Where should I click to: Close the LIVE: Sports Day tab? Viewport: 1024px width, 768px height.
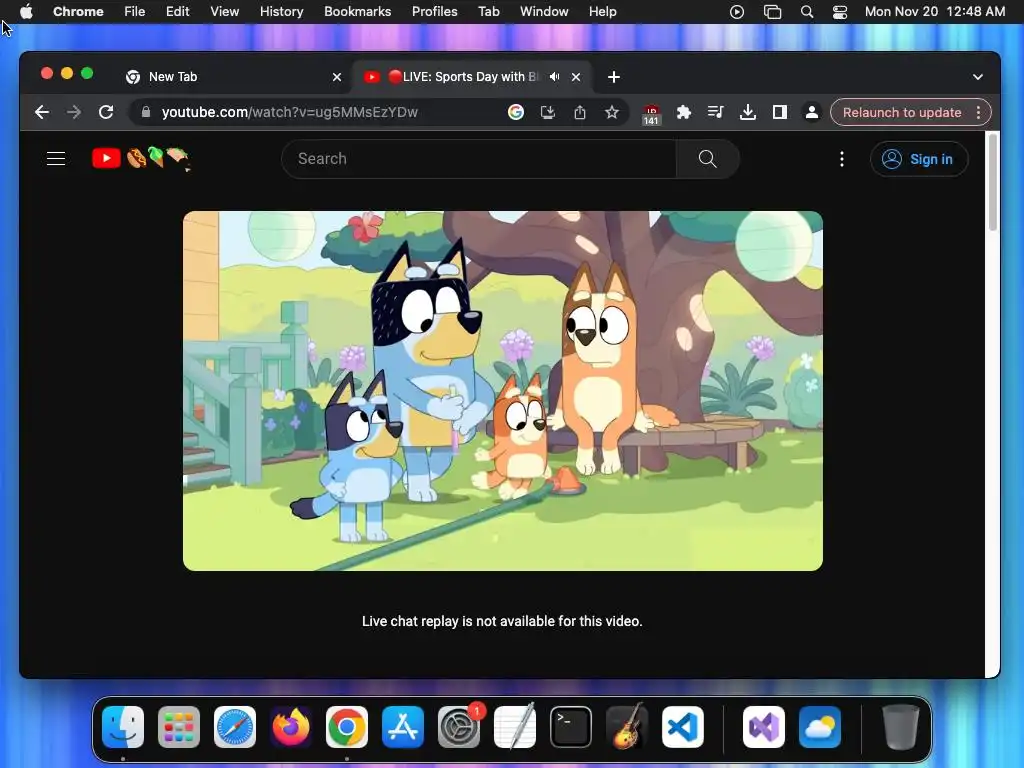click(576, 76)
